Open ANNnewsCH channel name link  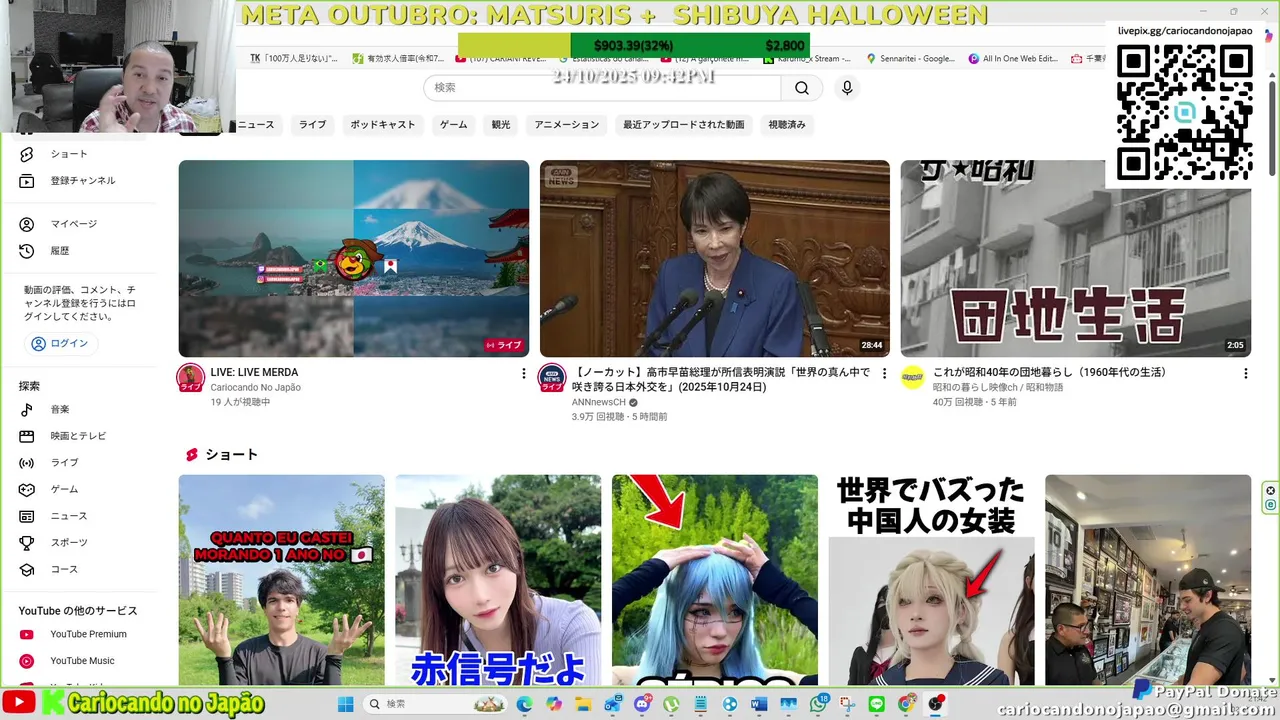pyautogui.click(x=599, y=402)
